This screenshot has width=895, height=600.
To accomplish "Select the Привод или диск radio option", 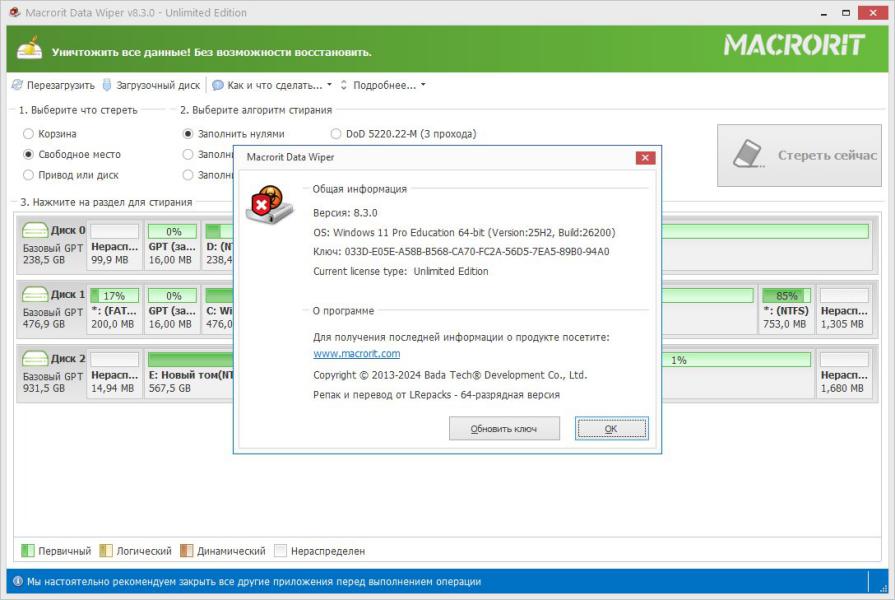I will click(29, 176).
